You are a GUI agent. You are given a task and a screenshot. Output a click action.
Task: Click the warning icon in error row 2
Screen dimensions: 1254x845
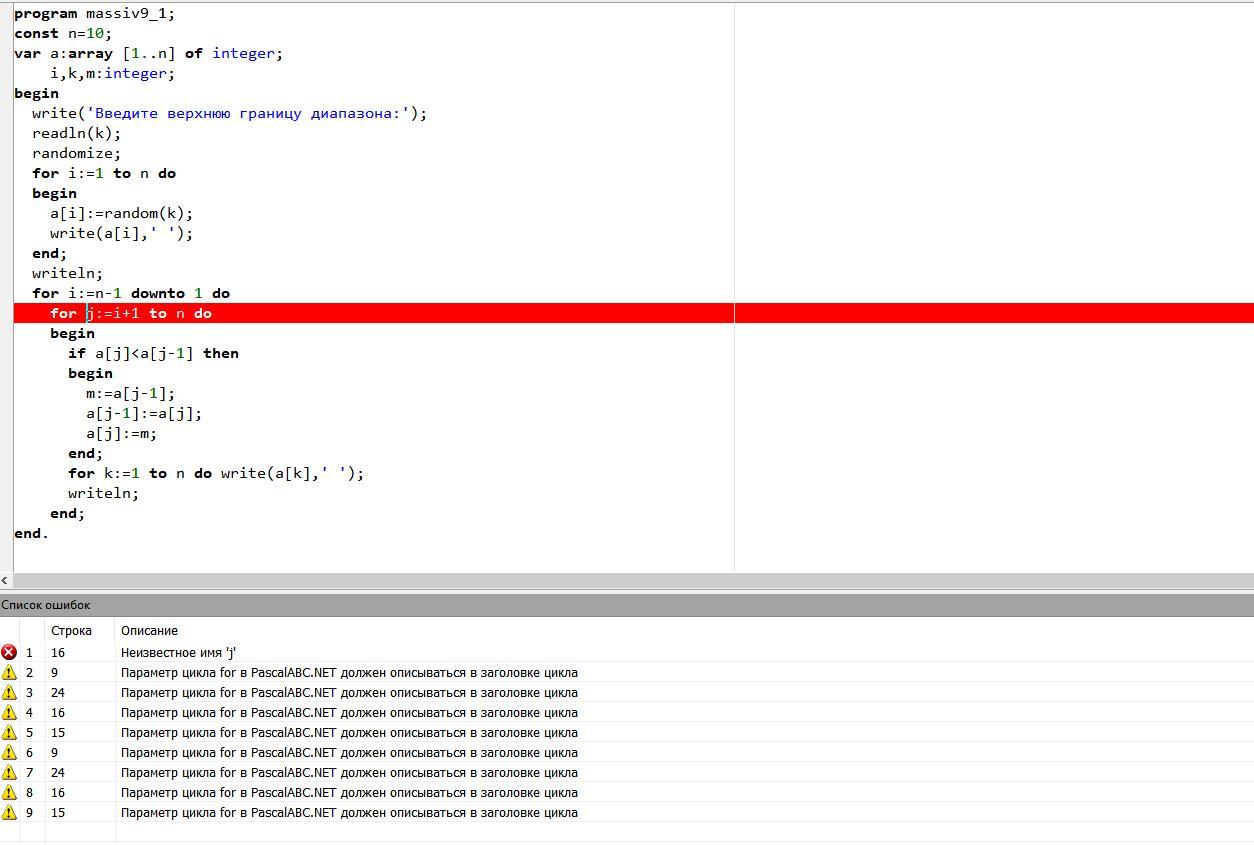[9, 672]
